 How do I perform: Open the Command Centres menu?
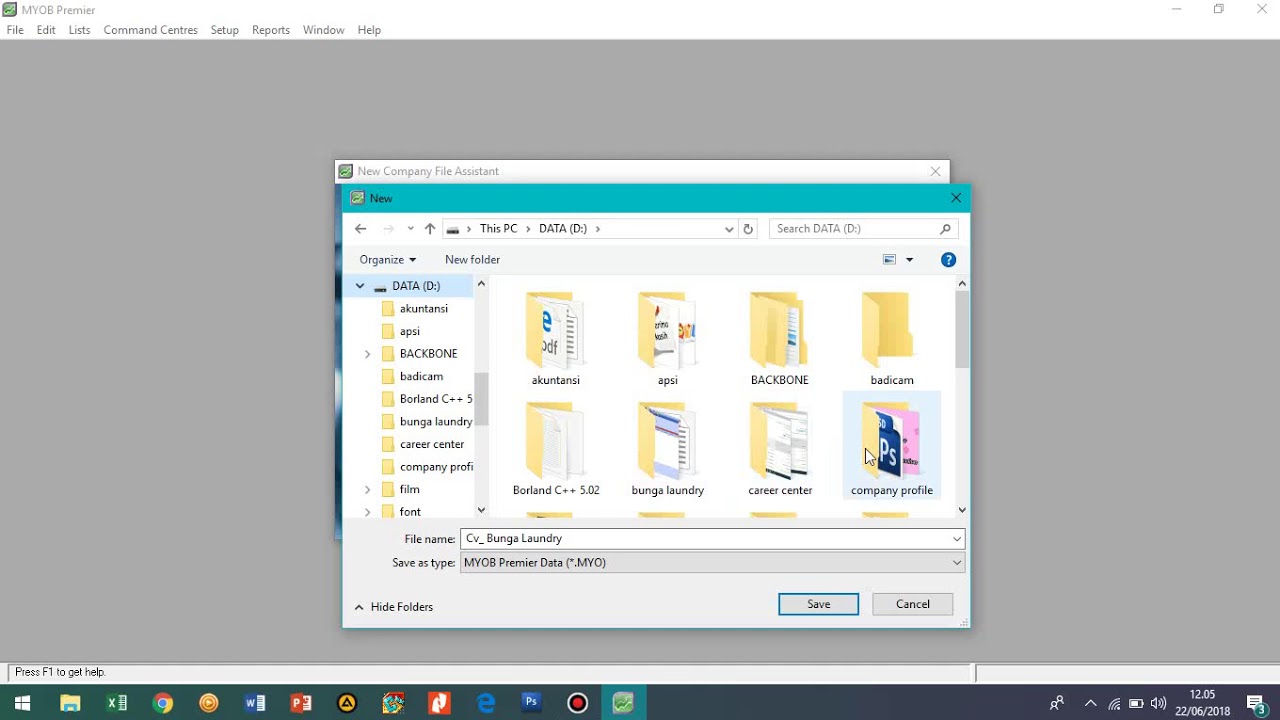(151, 30)
